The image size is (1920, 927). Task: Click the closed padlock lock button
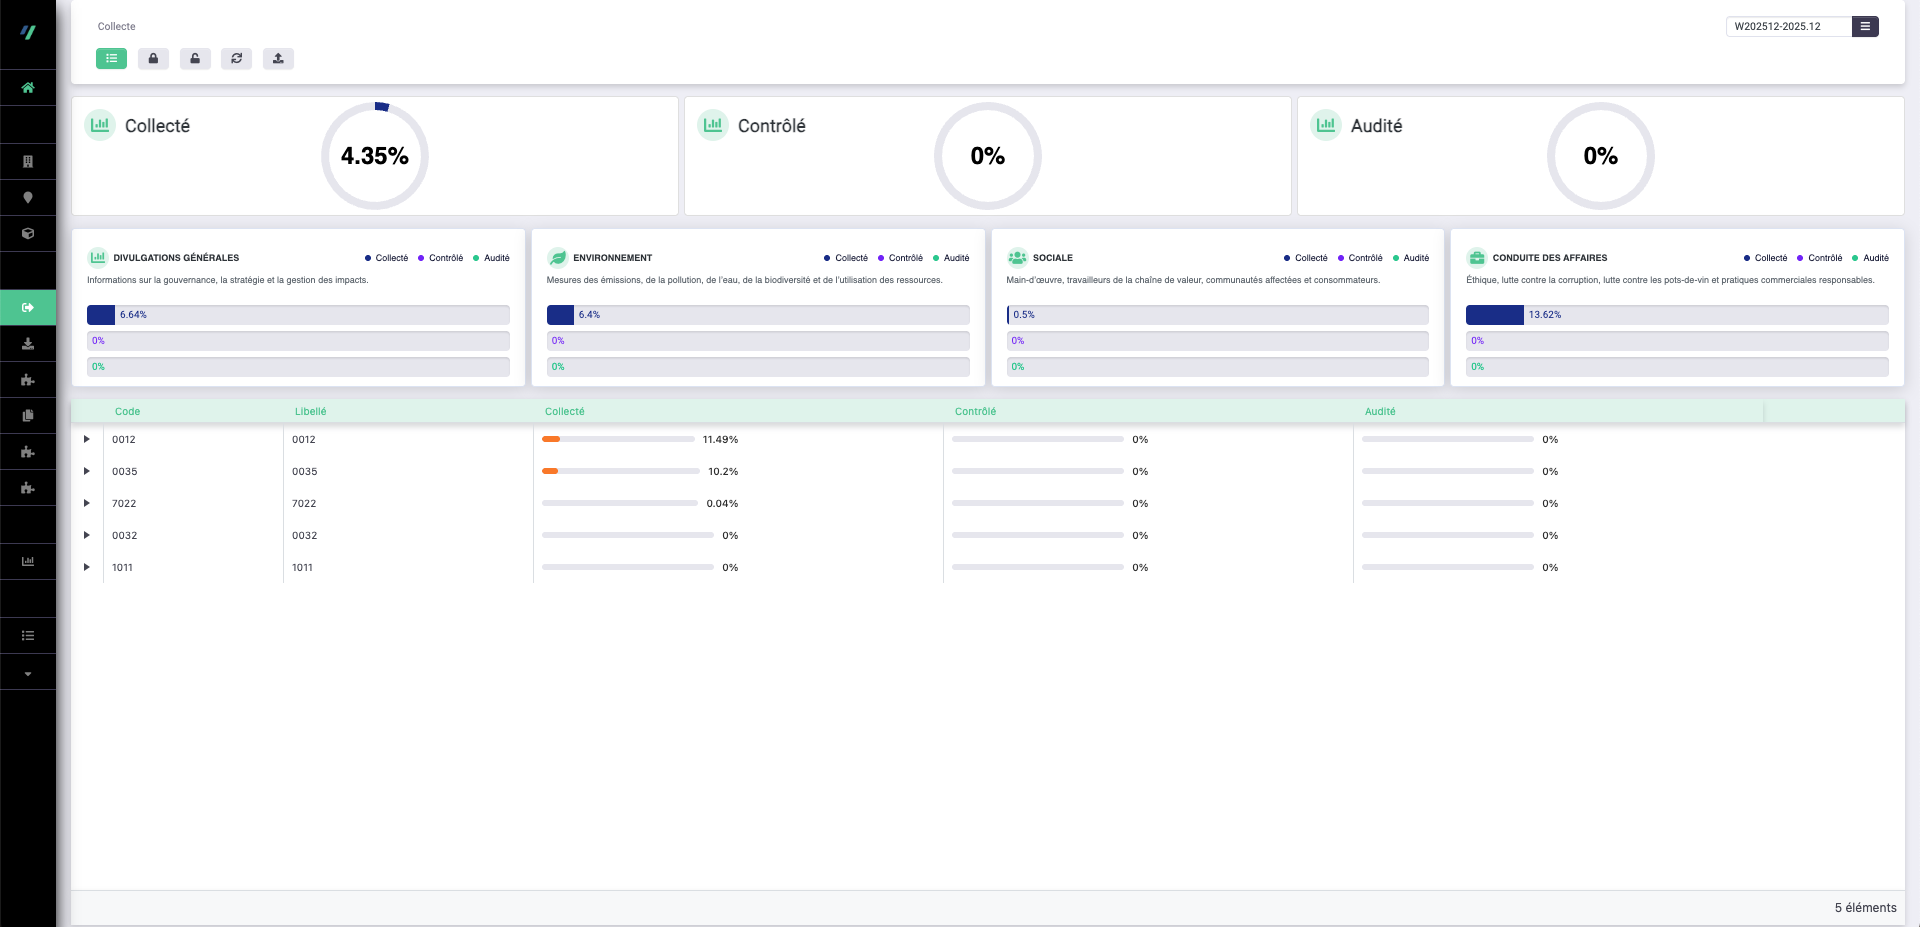(x=153, y=59)
